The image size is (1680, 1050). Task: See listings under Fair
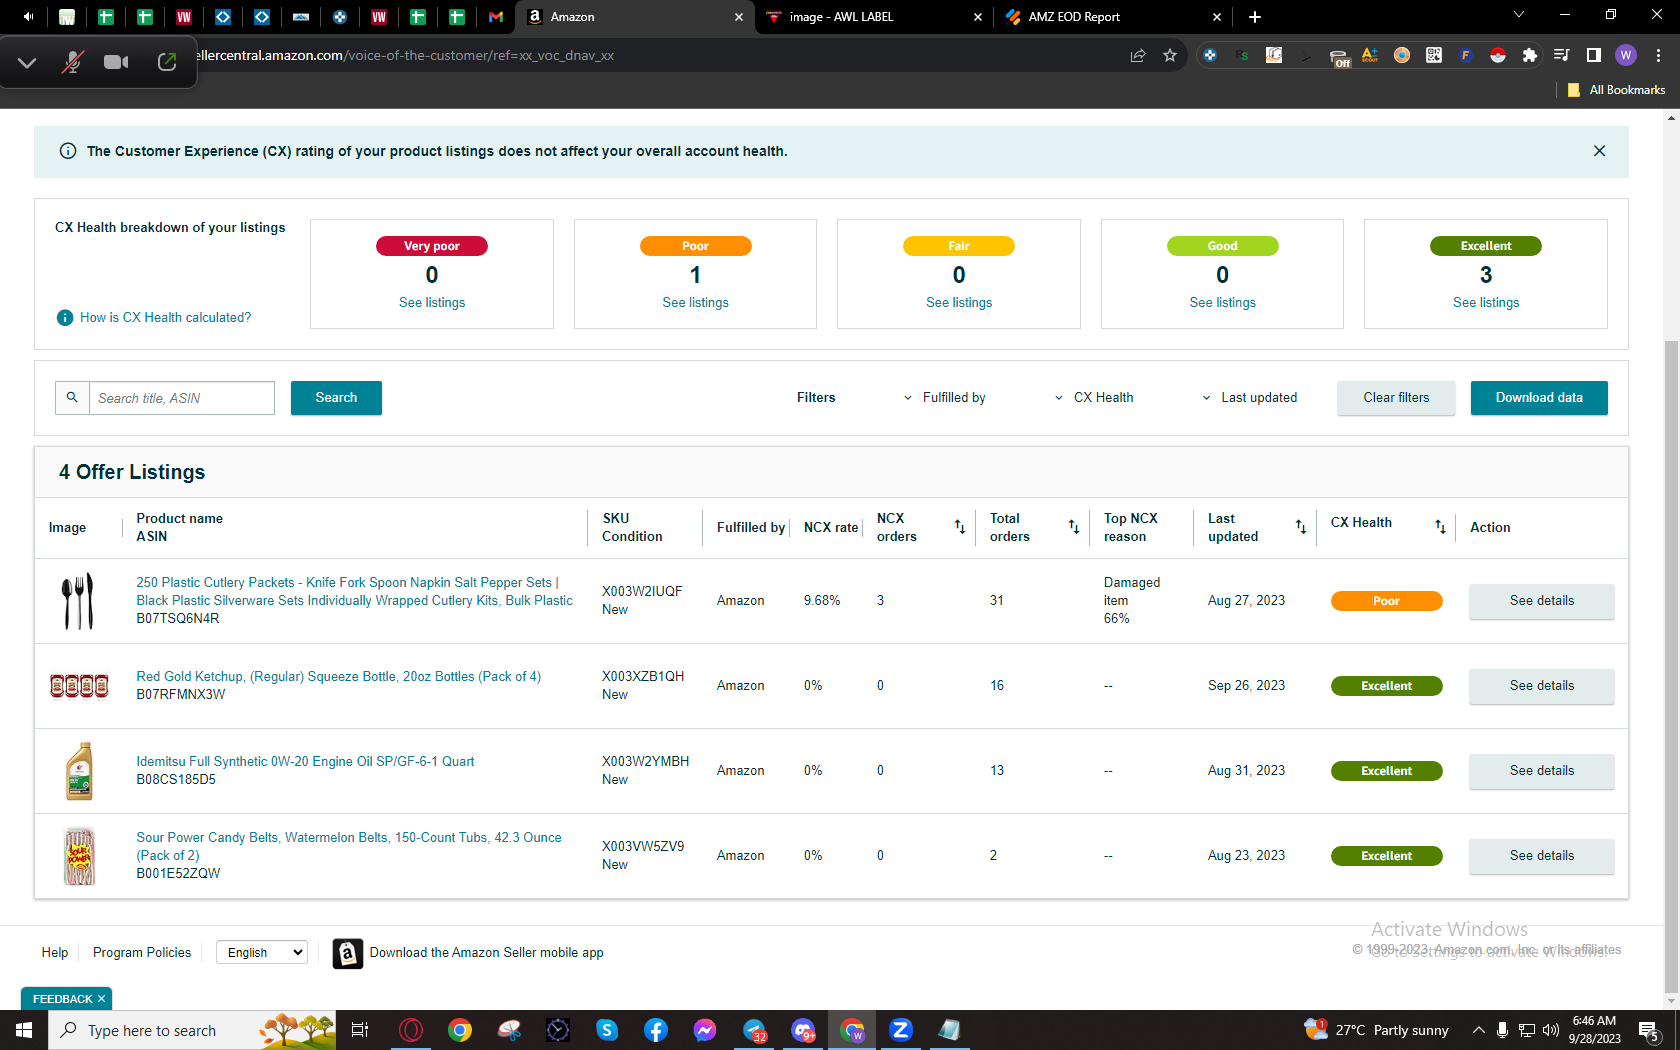click(x=959, y=303)
